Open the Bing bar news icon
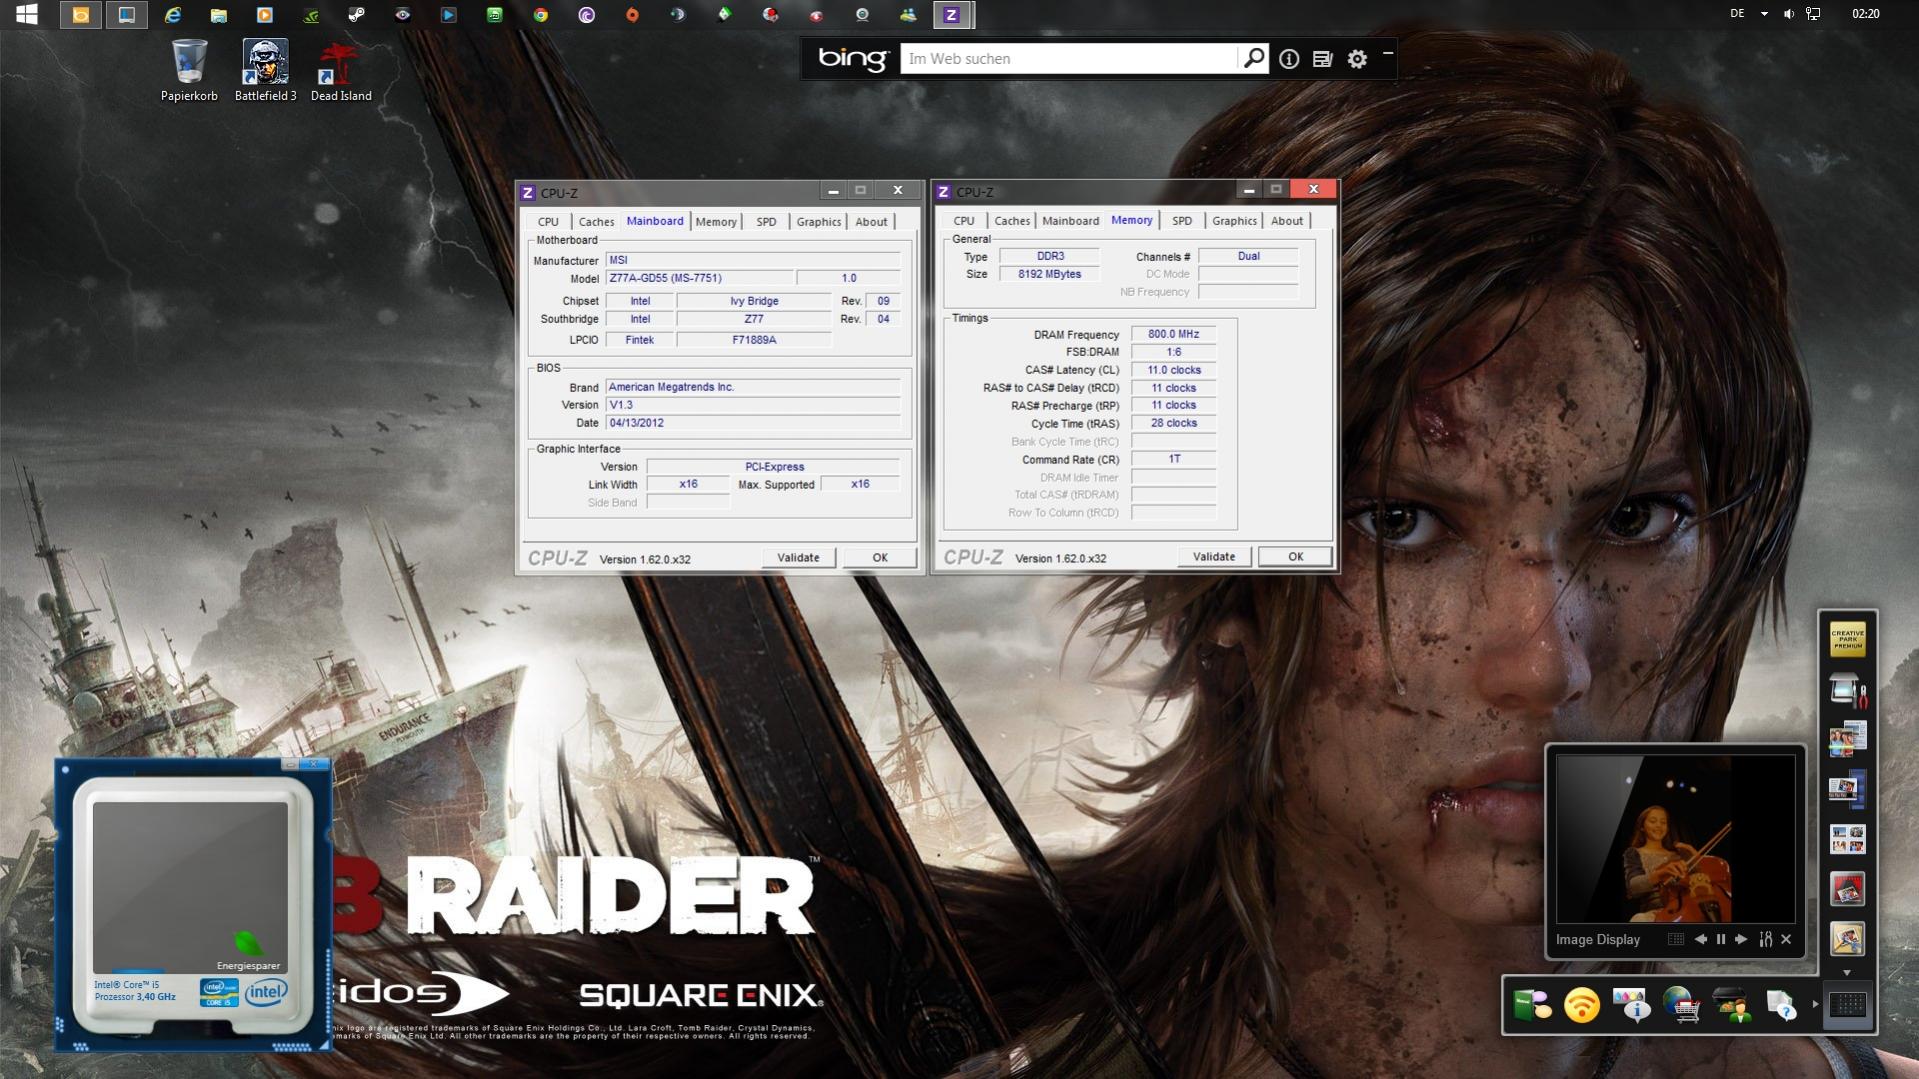The width and height of the screenshot is (1919, 1079). pyautogui.click(x=1322, y=59)
